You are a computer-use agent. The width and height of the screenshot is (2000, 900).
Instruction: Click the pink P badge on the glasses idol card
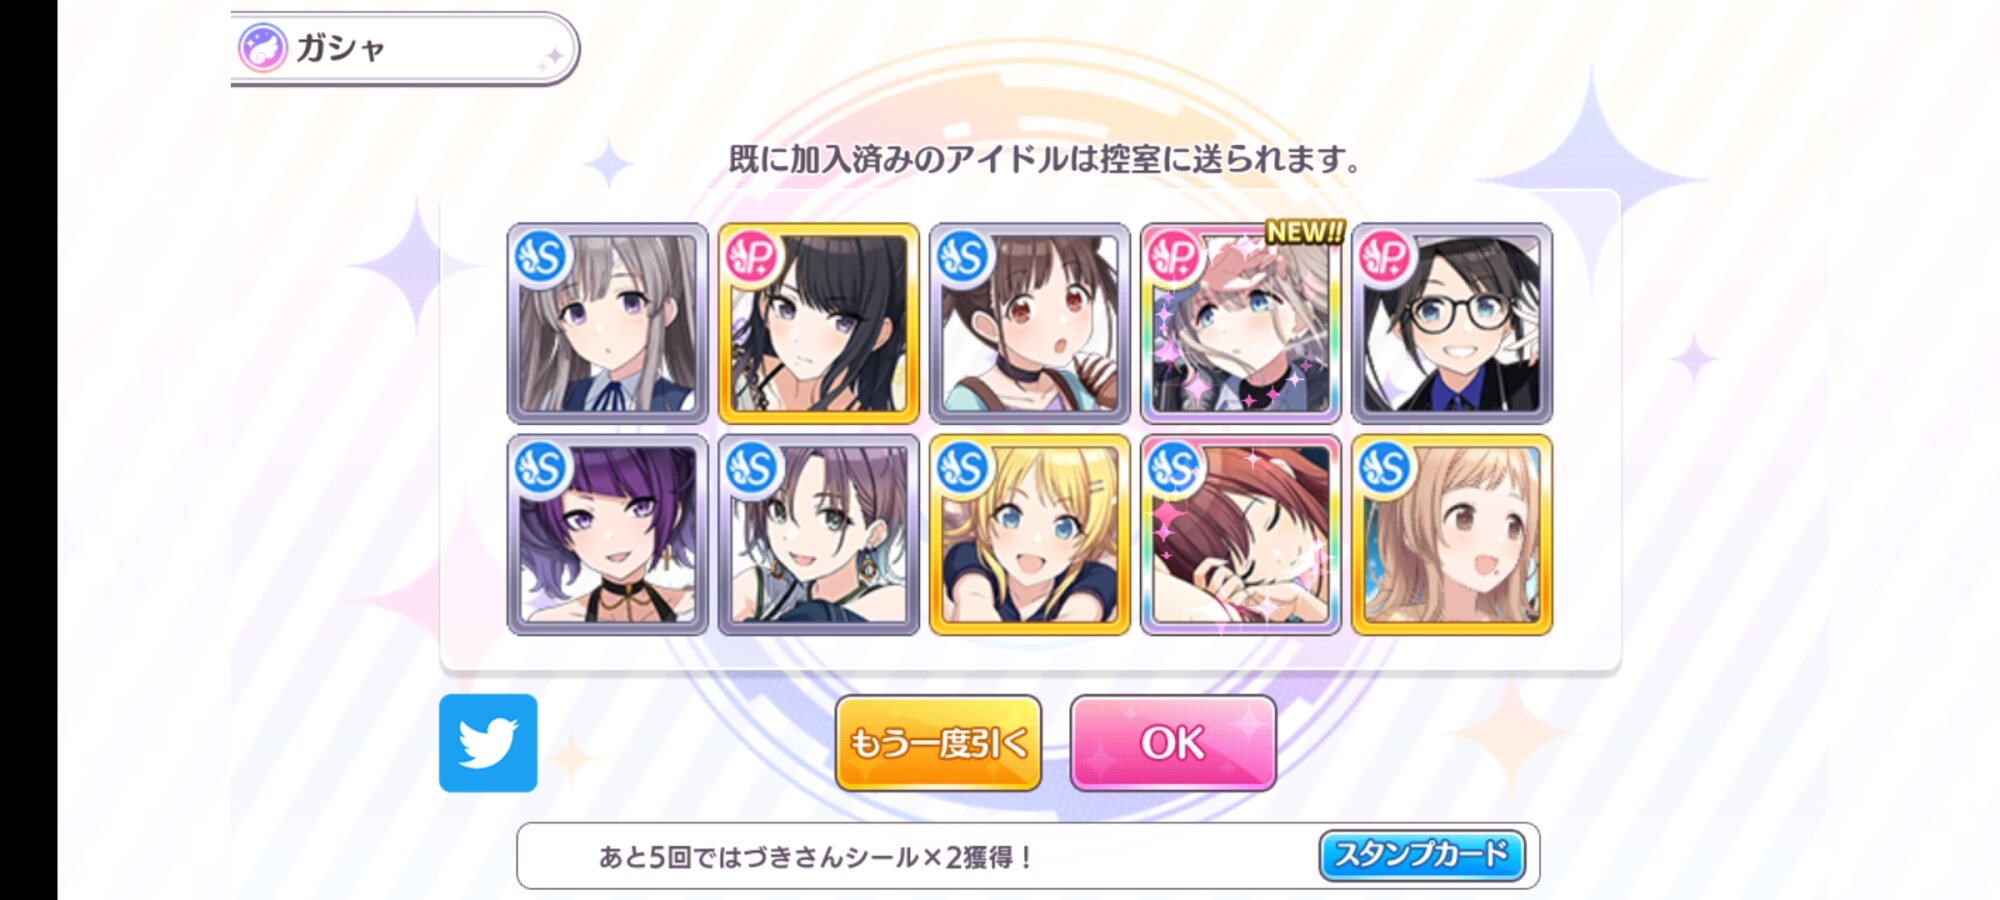1385,258
